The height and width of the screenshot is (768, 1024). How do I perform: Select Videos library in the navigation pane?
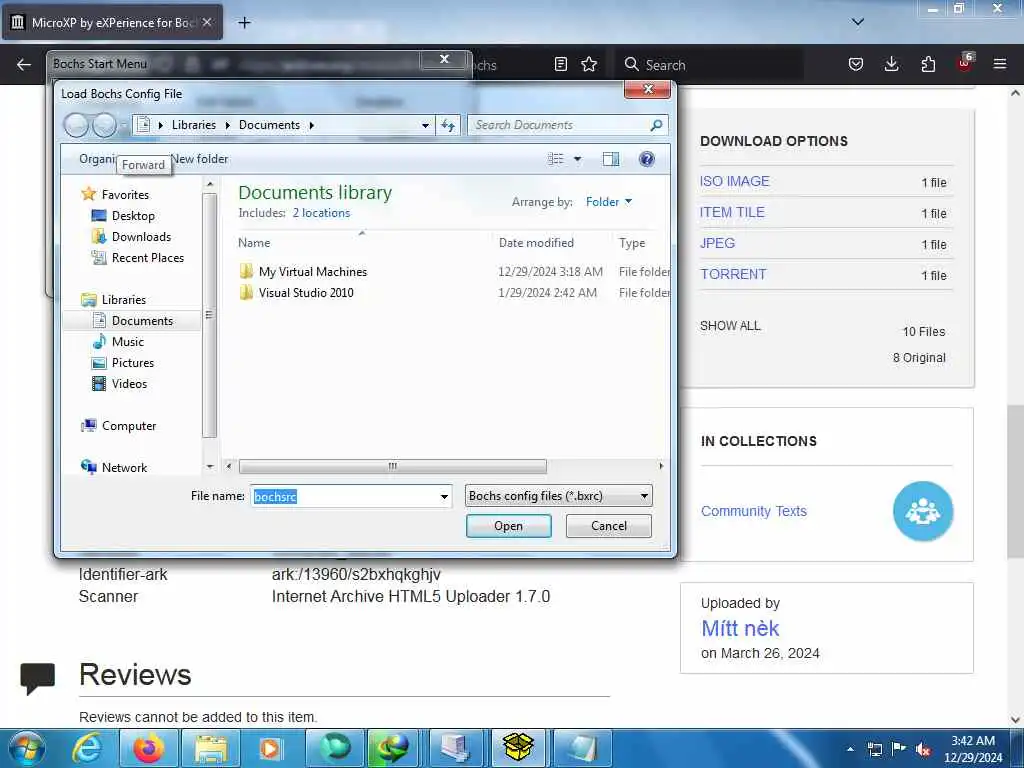[x=129, y=383]
